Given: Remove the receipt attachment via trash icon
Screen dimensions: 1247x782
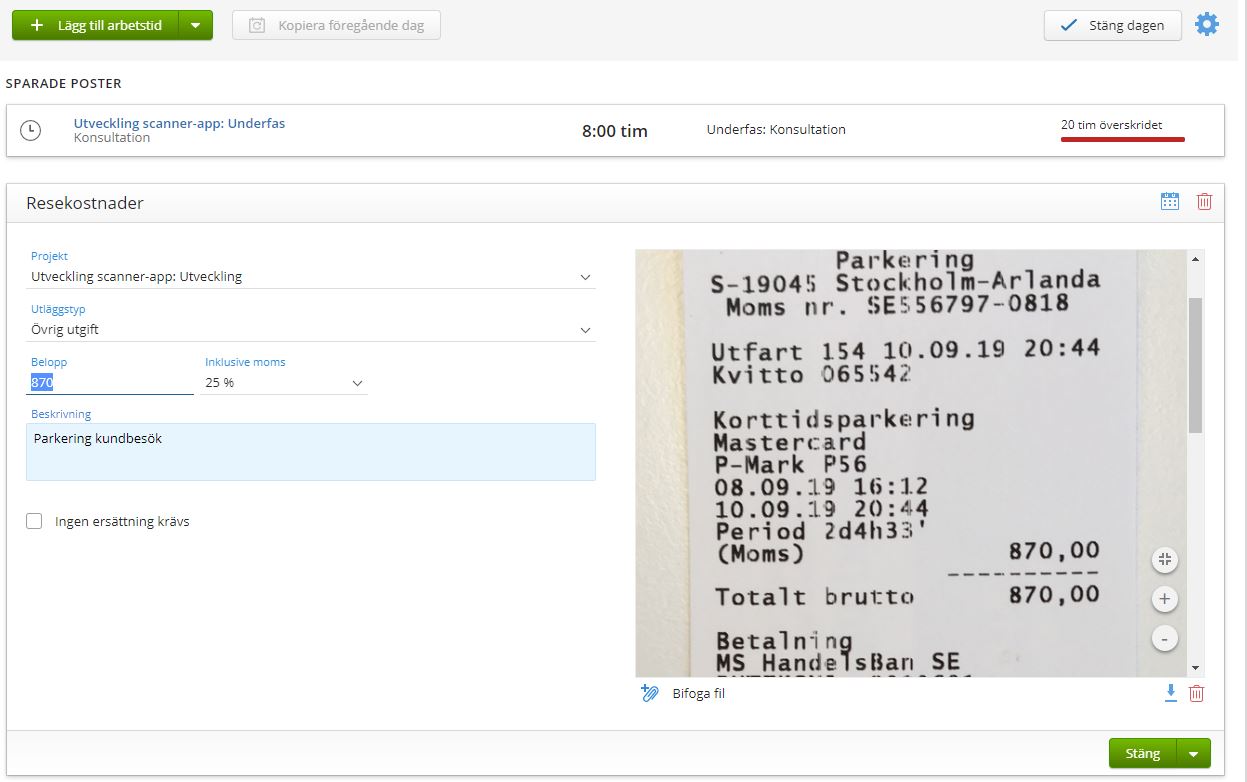Looking at the screenshot, I should (1196, 693).
